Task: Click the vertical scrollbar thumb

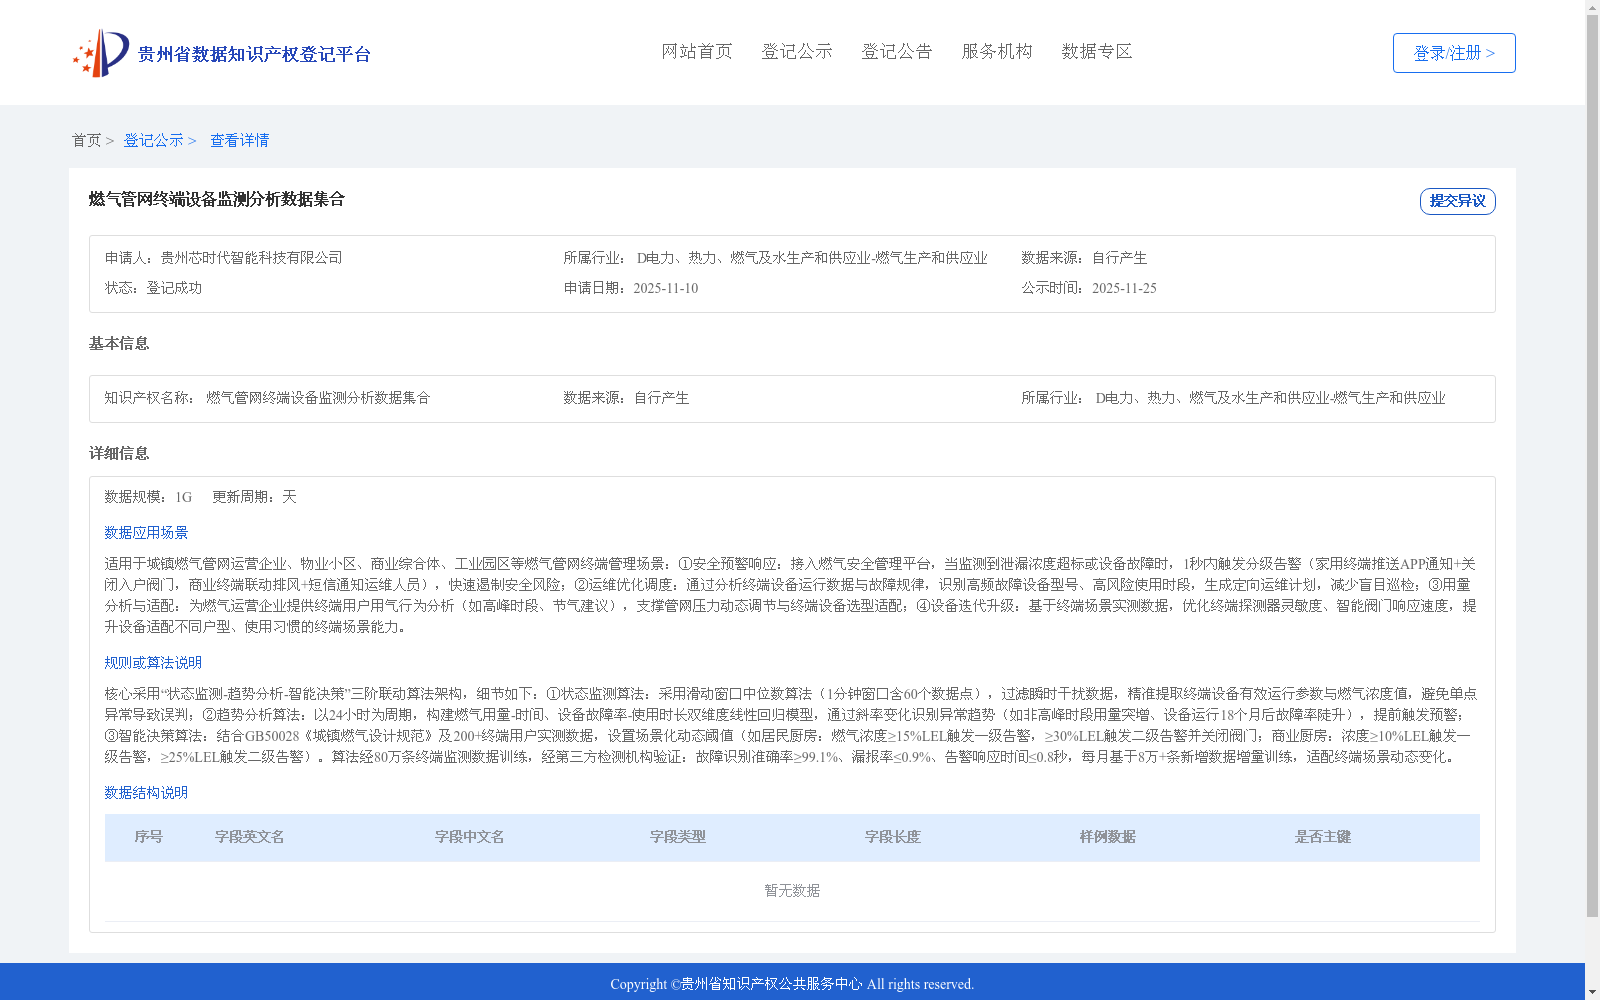Action: (1592, 466)
